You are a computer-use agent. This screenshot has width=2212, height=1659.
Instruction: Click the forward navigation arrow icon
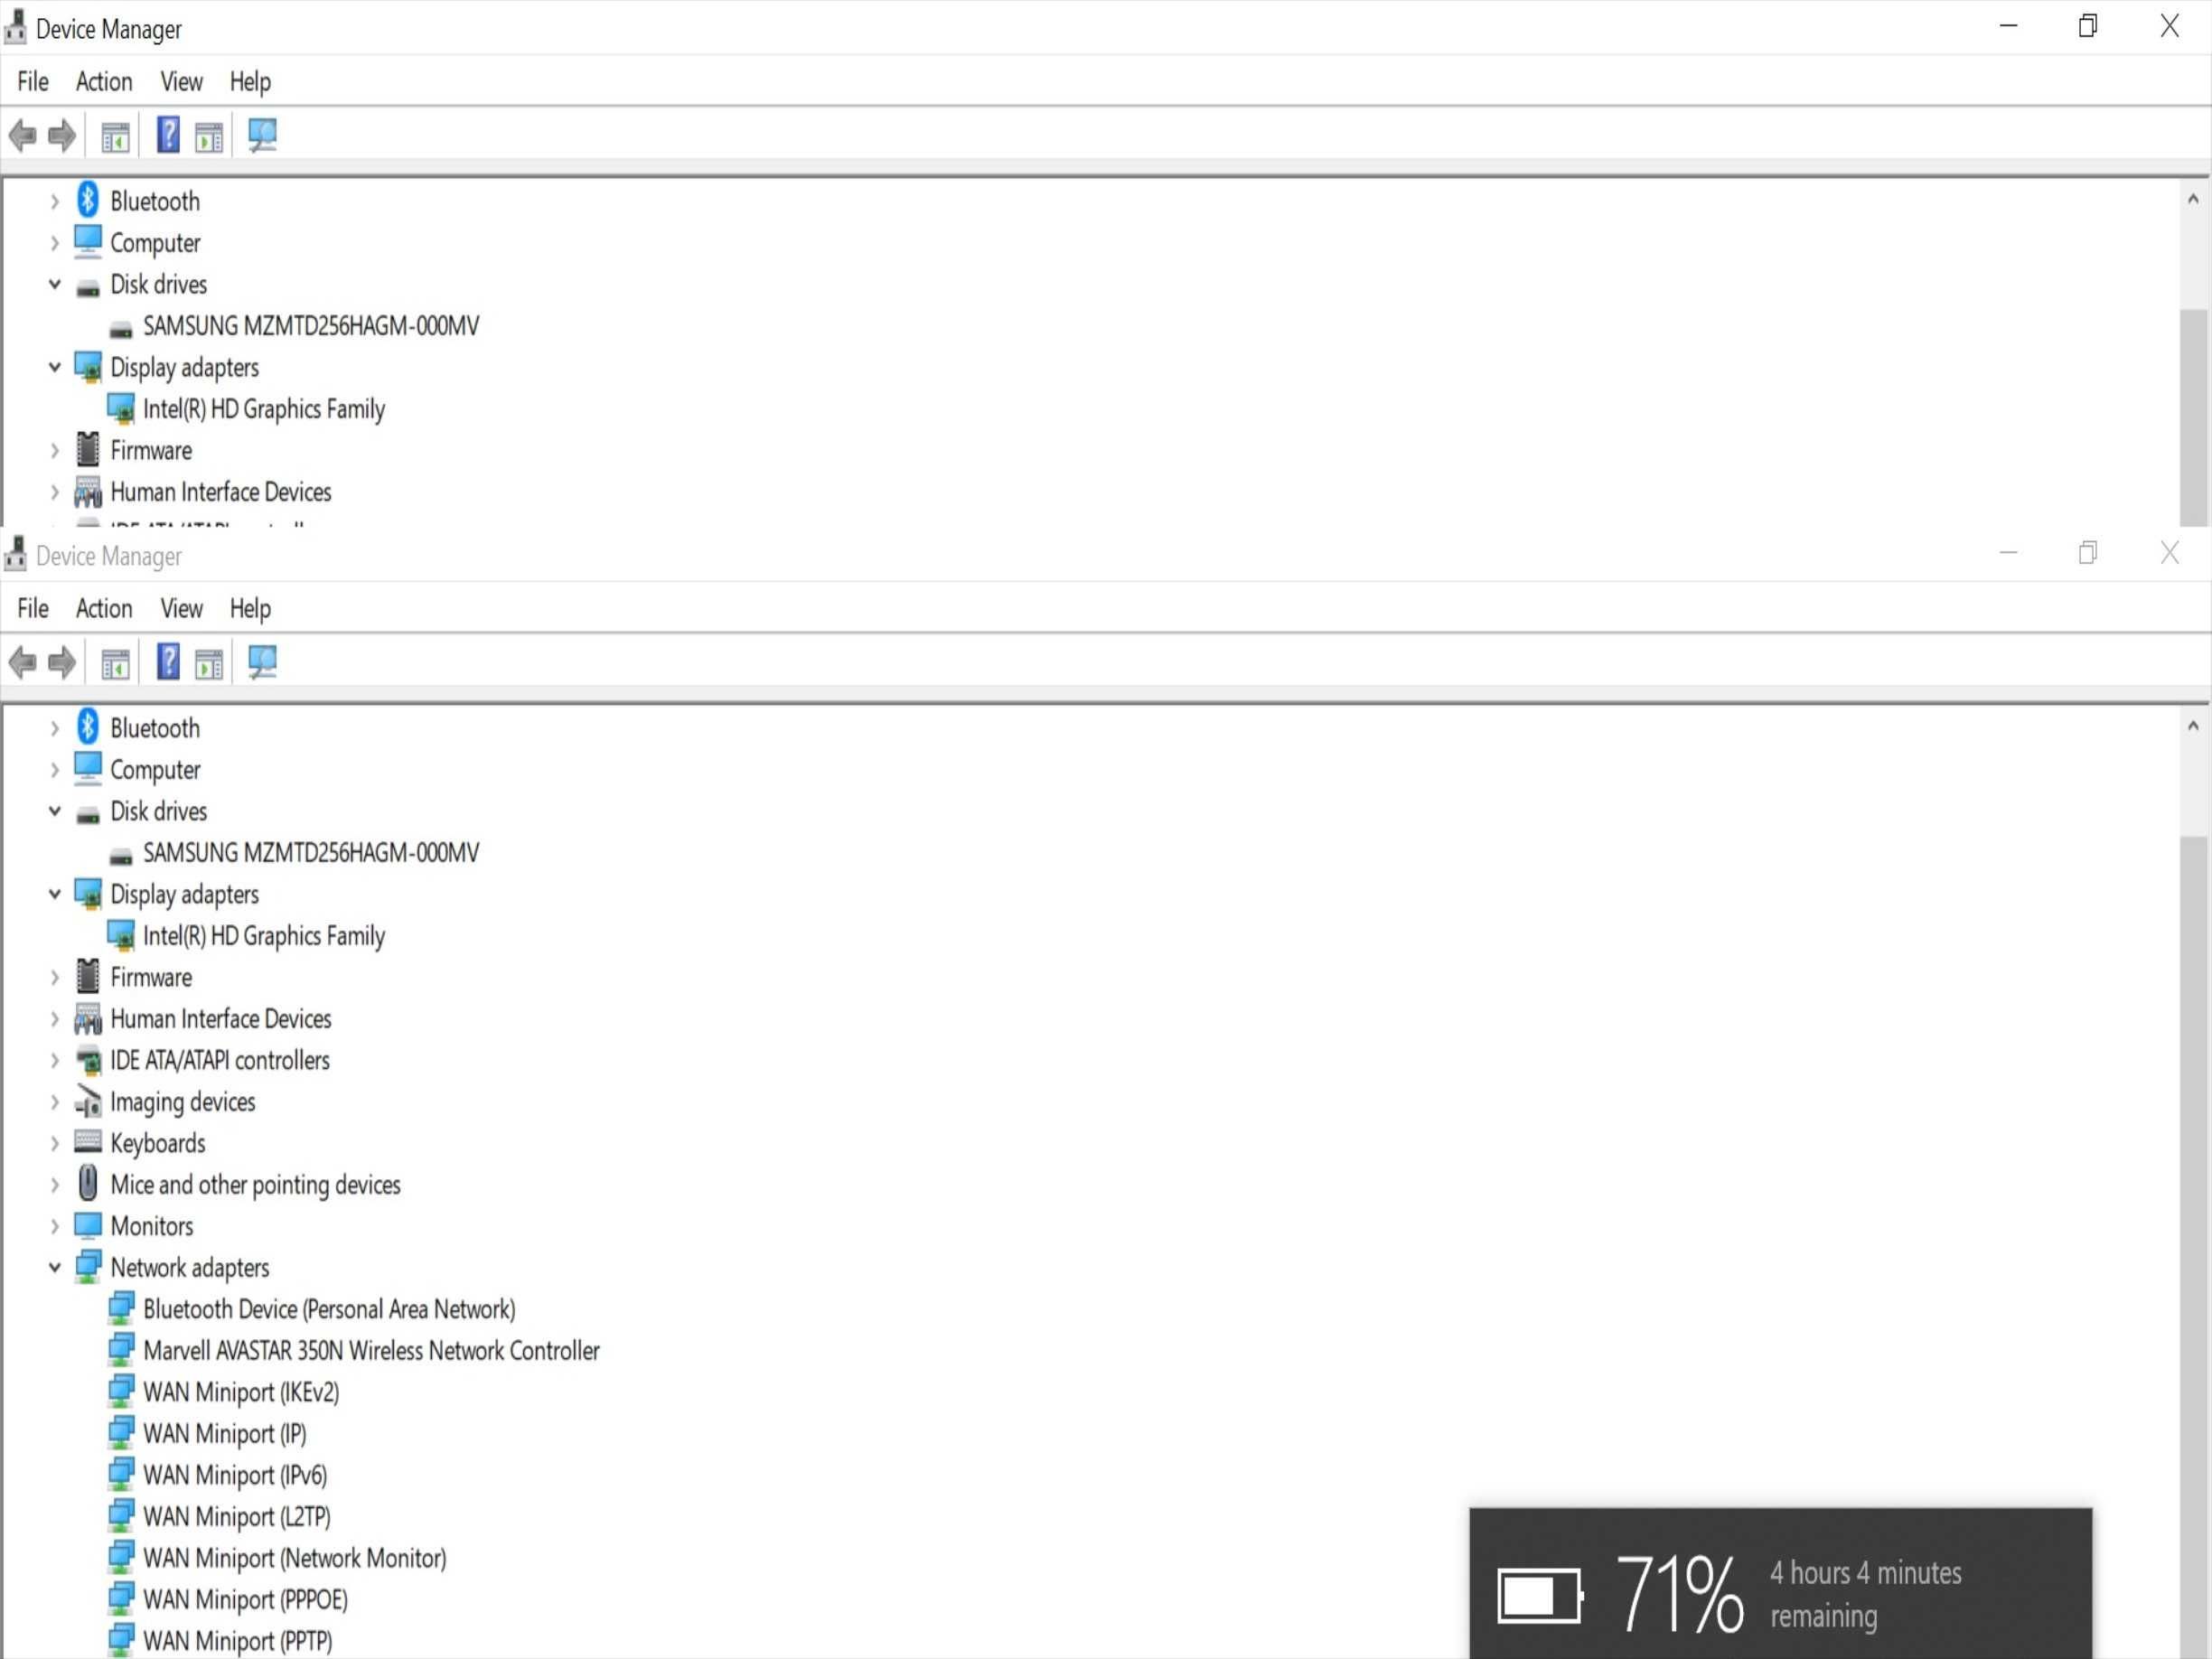(x=60, y=134)
